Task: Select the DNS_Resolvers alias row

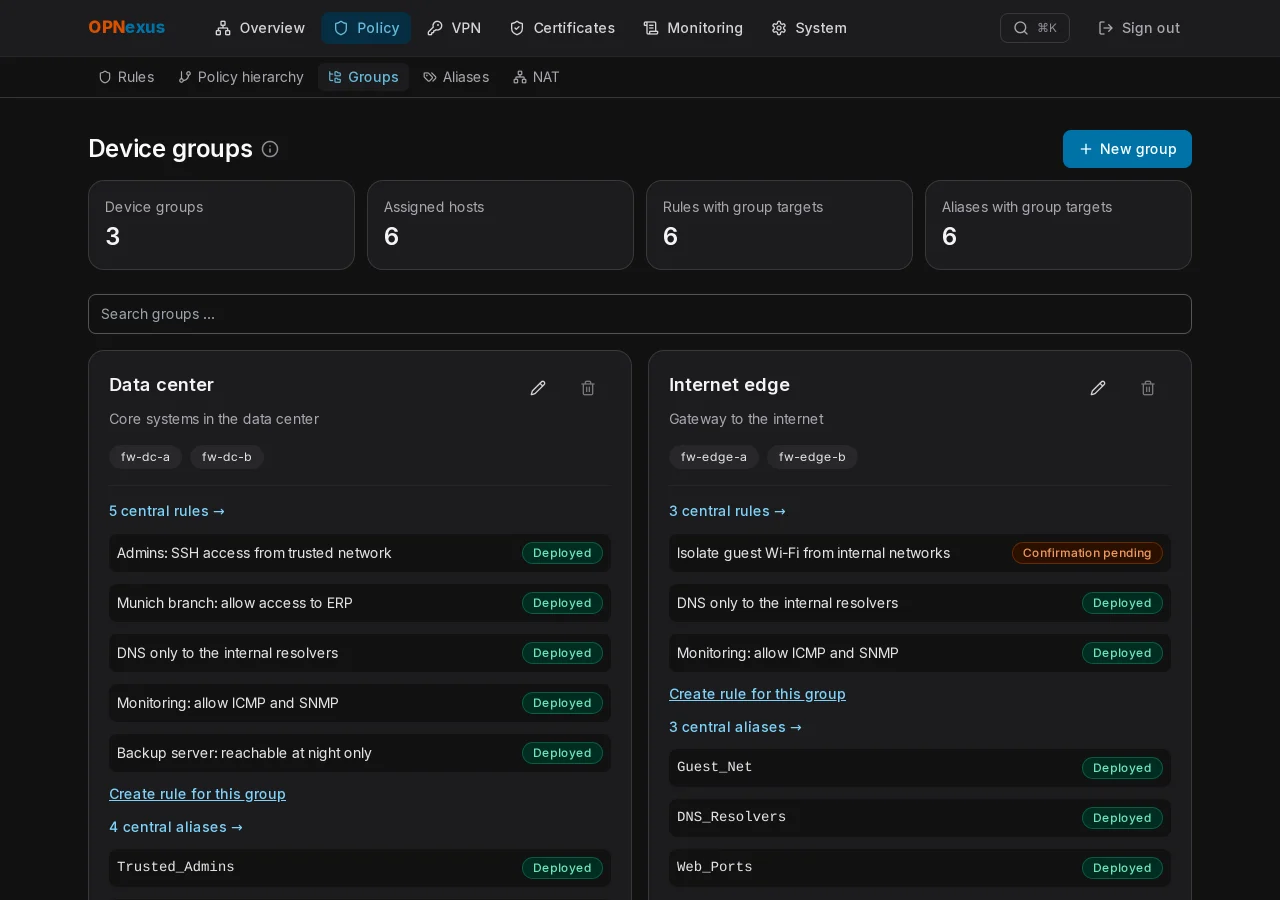Action: pos(920,818)
